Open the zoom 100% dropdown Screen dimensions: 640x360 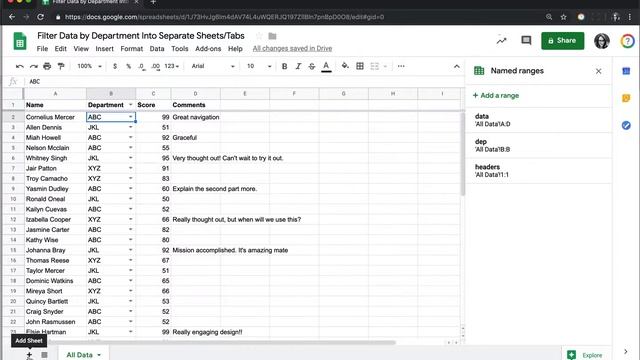89,66
